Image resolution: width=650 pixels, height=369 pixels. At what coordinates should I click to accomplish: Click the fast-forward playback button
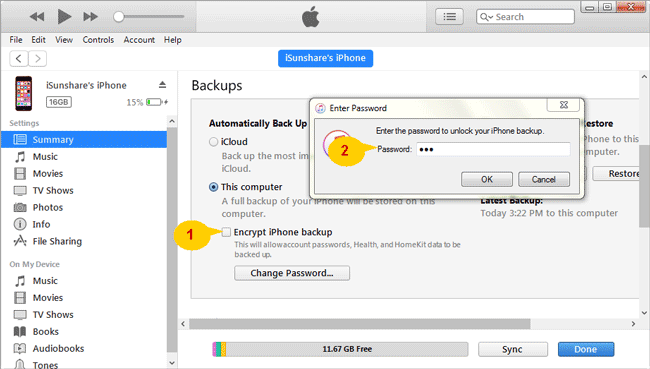point(90,17)
